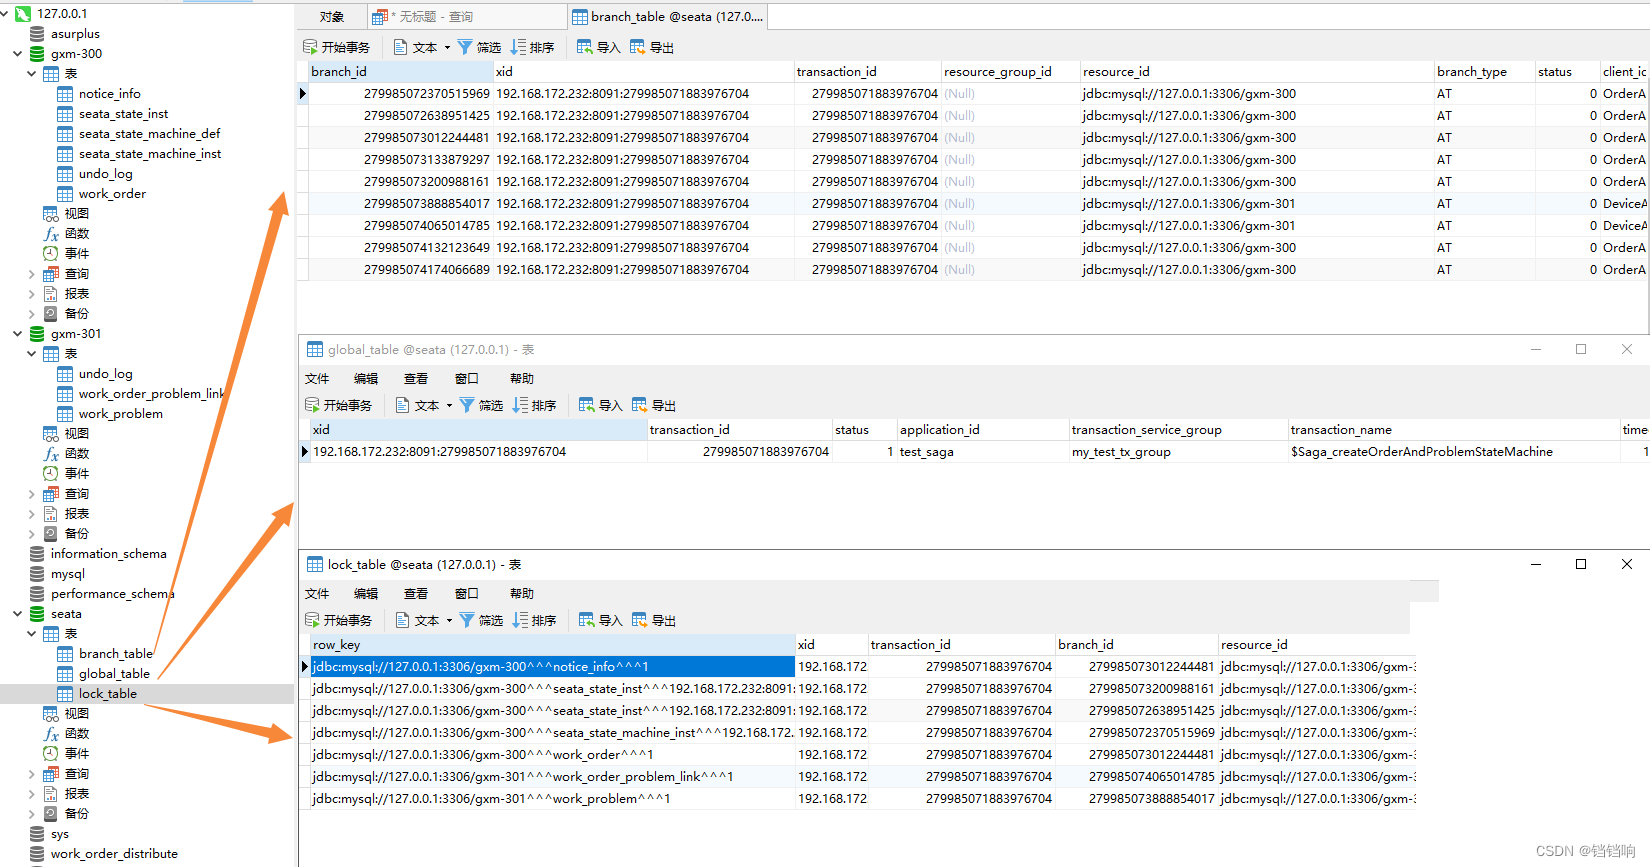Click views icon under gxm-300
Image resolution: width=1650 pixels, height=867 pixels.
tap(50, 214)
